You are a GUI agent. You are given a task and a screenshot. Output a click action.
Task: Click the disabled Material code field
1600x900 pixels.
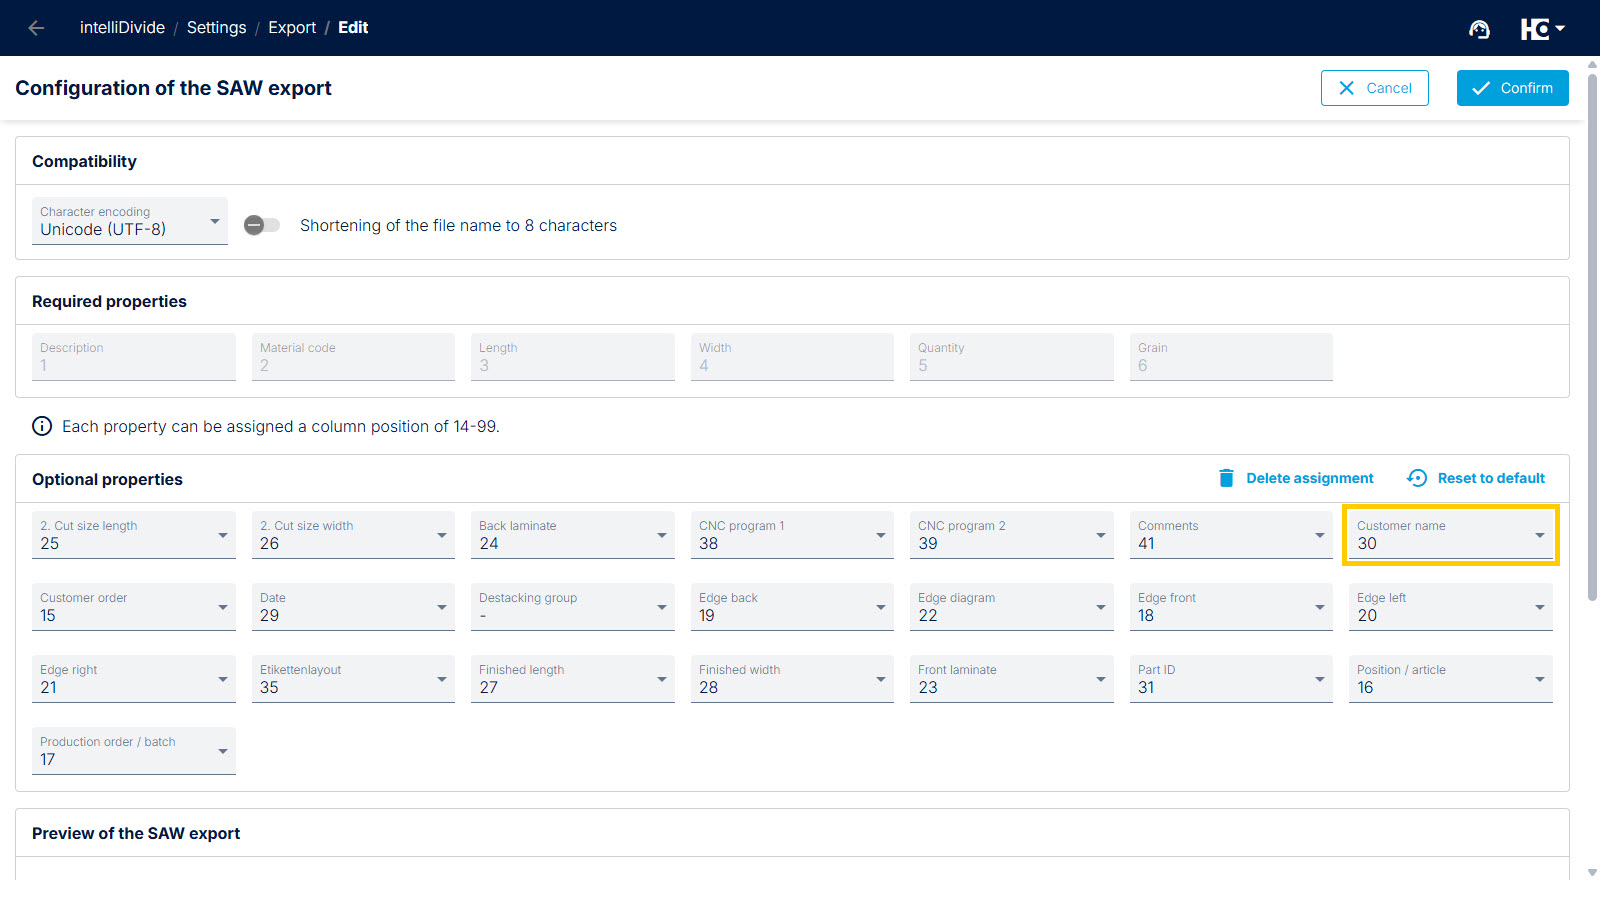(353, 357)
